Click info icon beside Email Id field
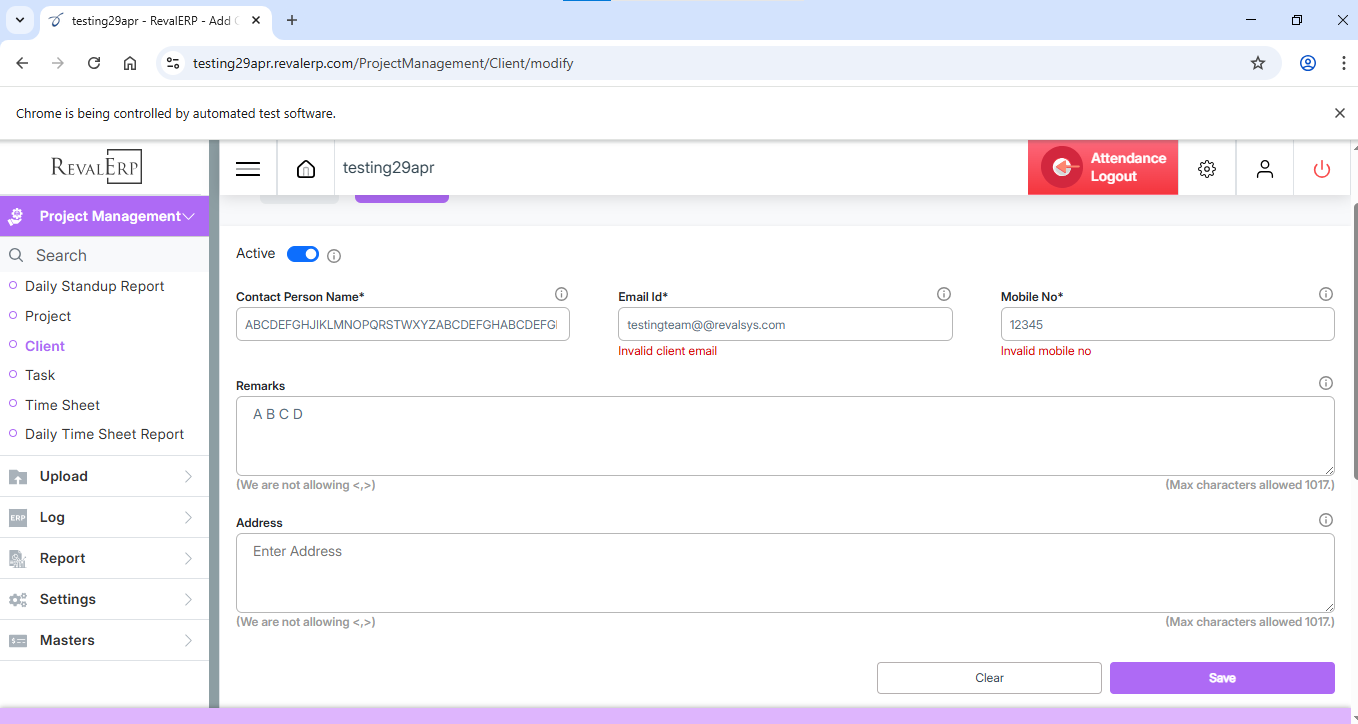The width and height of the screenshot is (1358, 724). (943, 294)
